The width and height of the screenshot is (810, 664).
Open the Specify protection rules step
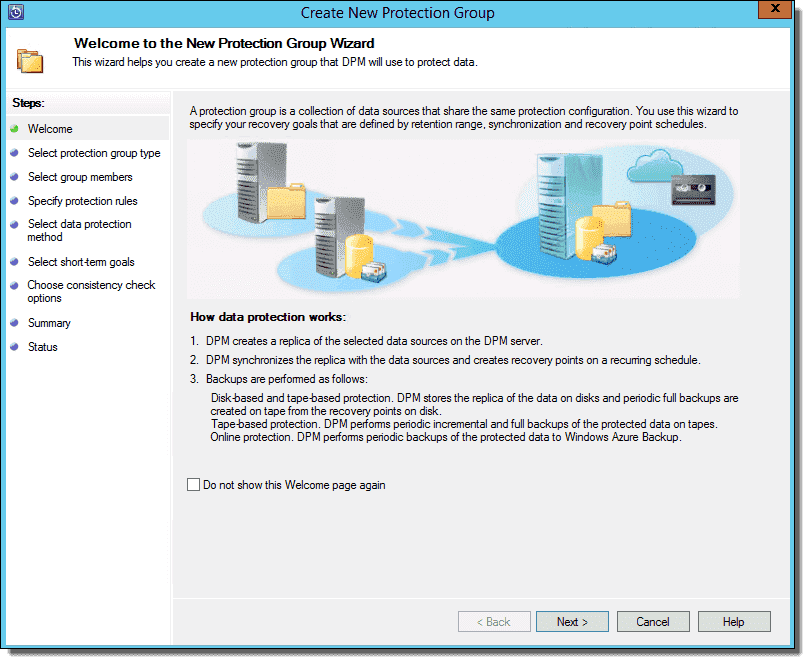(x=83, y=200)
